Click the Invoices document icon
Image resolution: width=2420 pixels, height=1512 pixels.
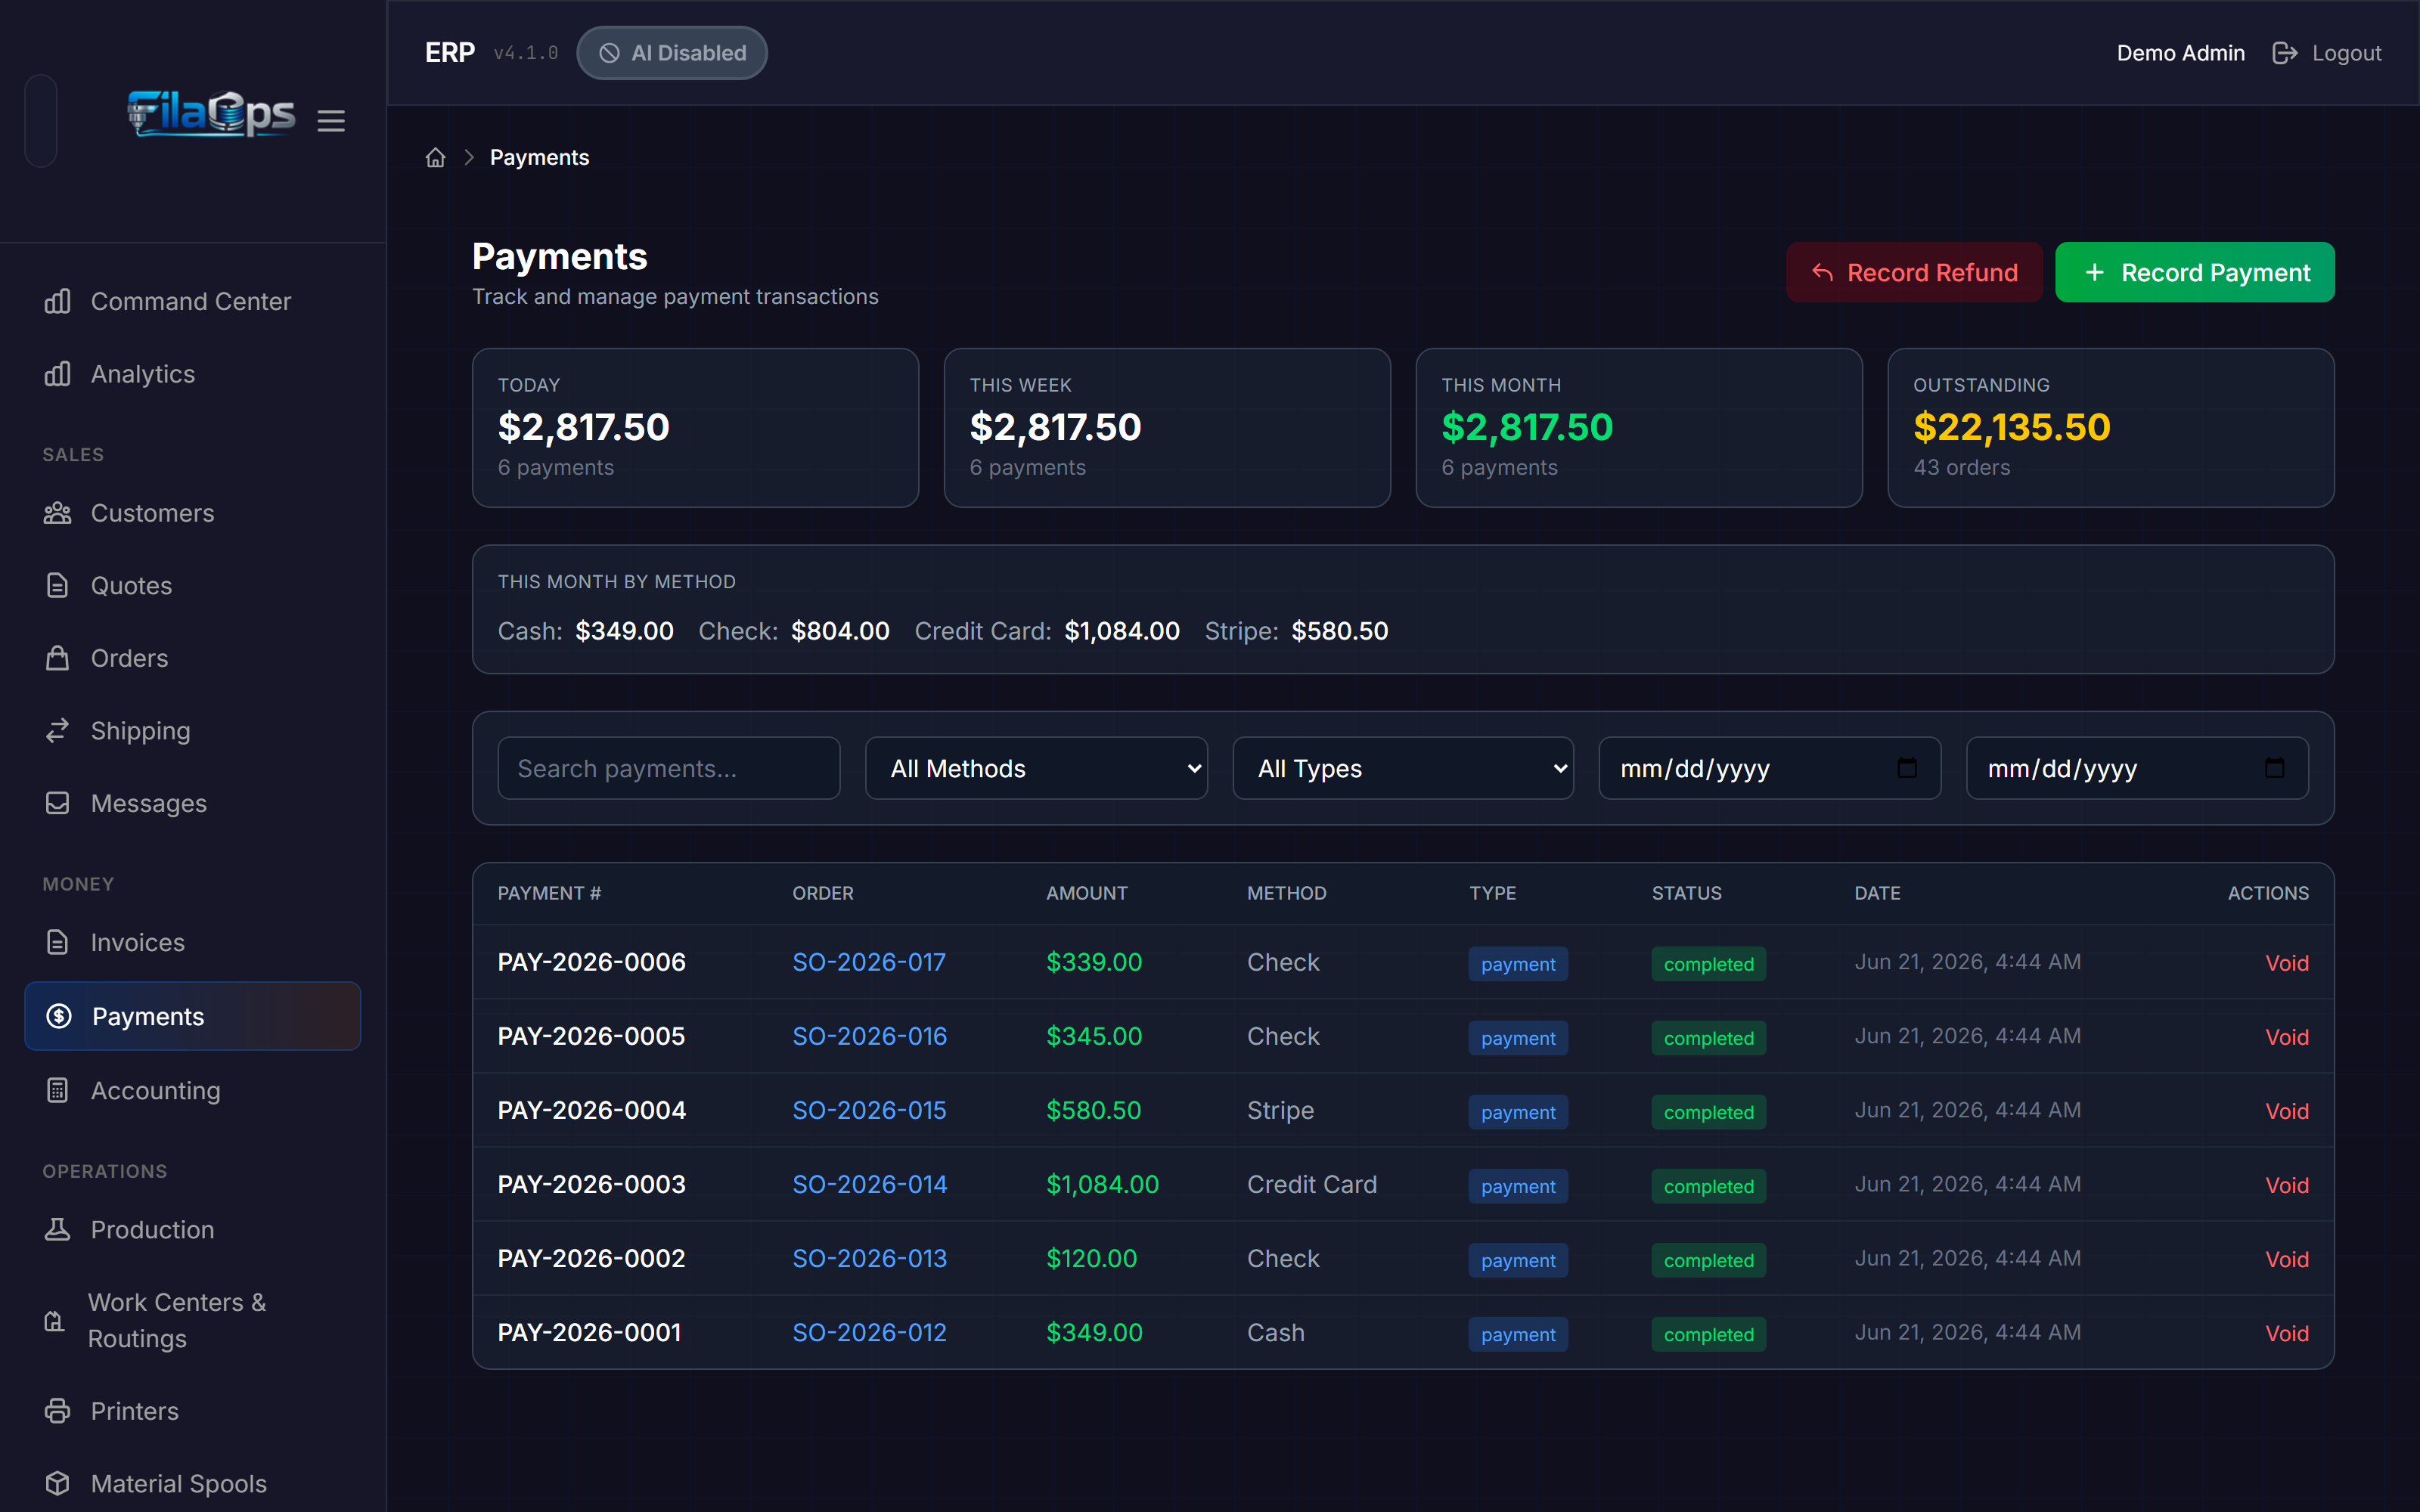(x=58, y=942)
